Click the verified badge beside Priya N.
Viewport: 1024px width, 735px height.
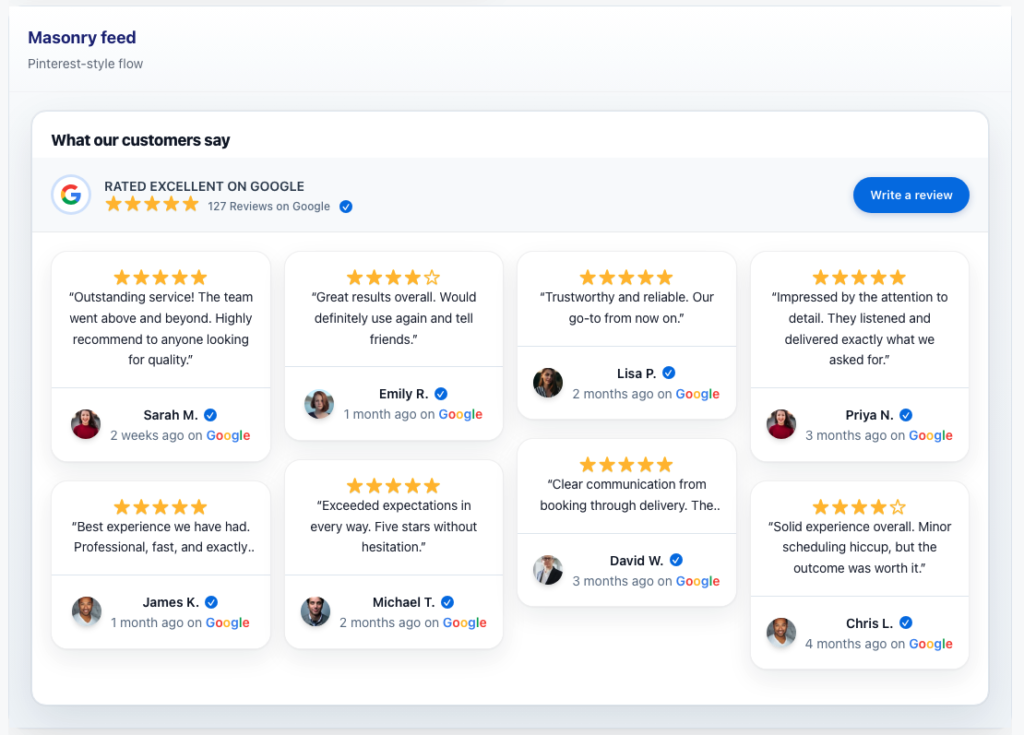pyautogui.click(x=906, y=415)
